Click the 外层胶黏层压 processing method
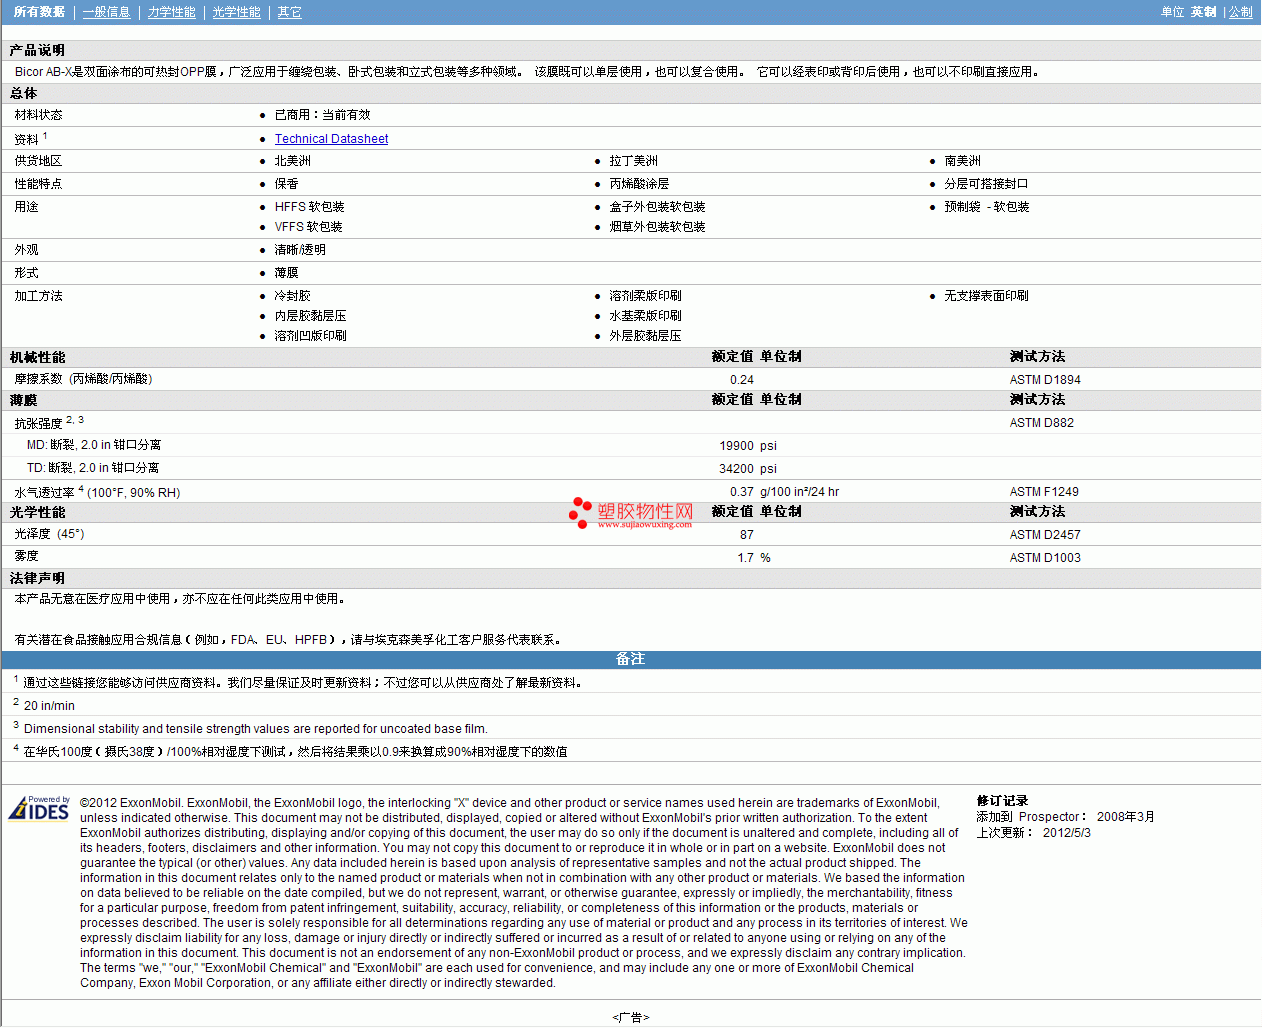The width and height of the screenshot is (1262, 1028). point(646,336)
